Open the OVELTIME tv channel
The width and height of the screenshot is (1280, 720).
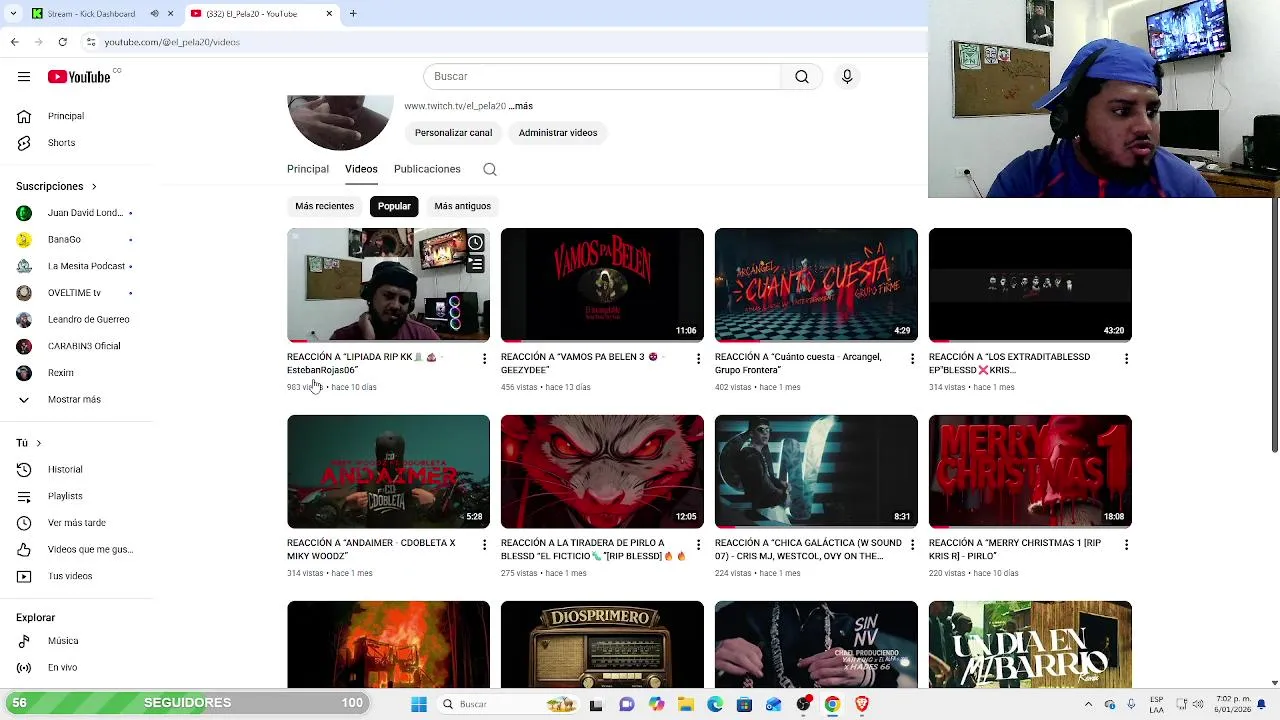[x=76, y=293]
